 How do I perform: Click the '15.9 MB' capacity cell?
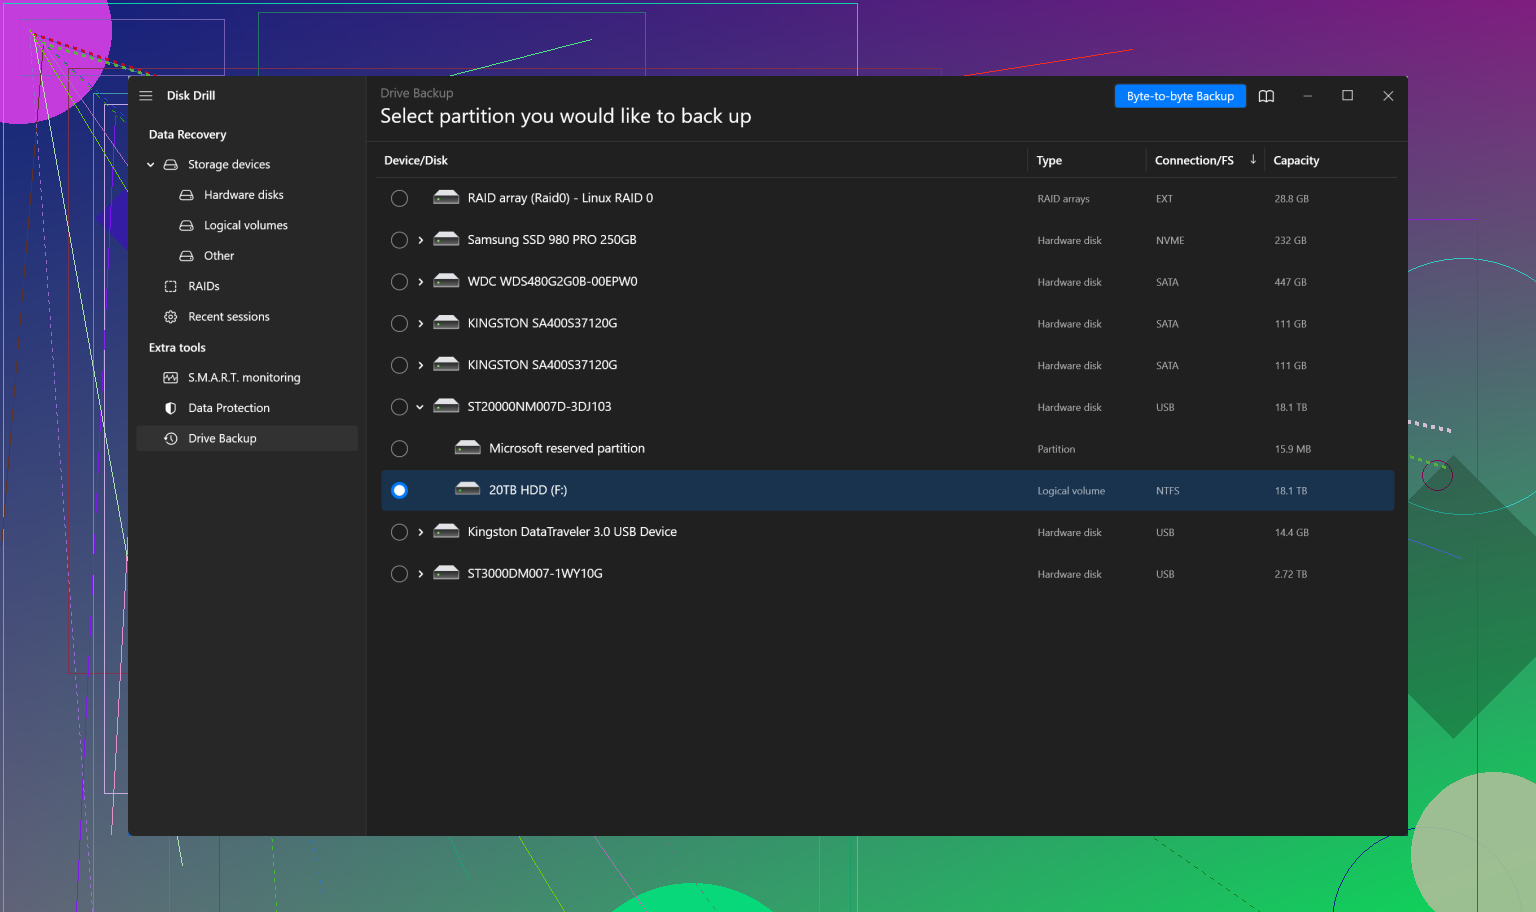1293,450
